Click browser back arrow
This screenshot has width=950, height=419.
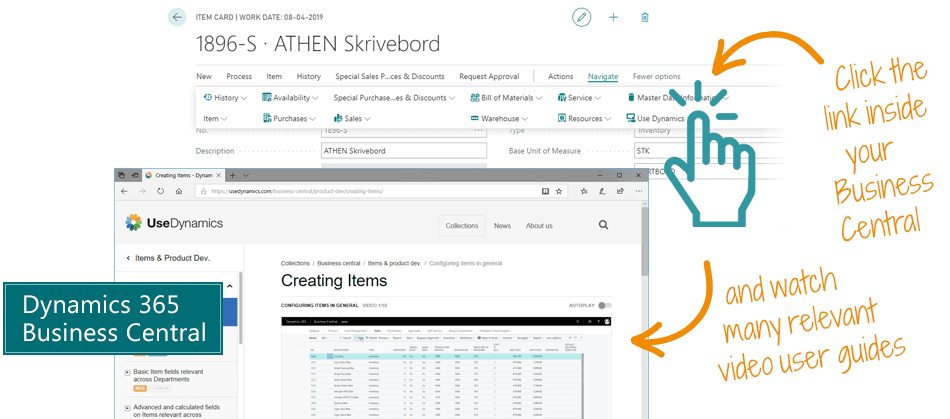click(x=124, y=191)
